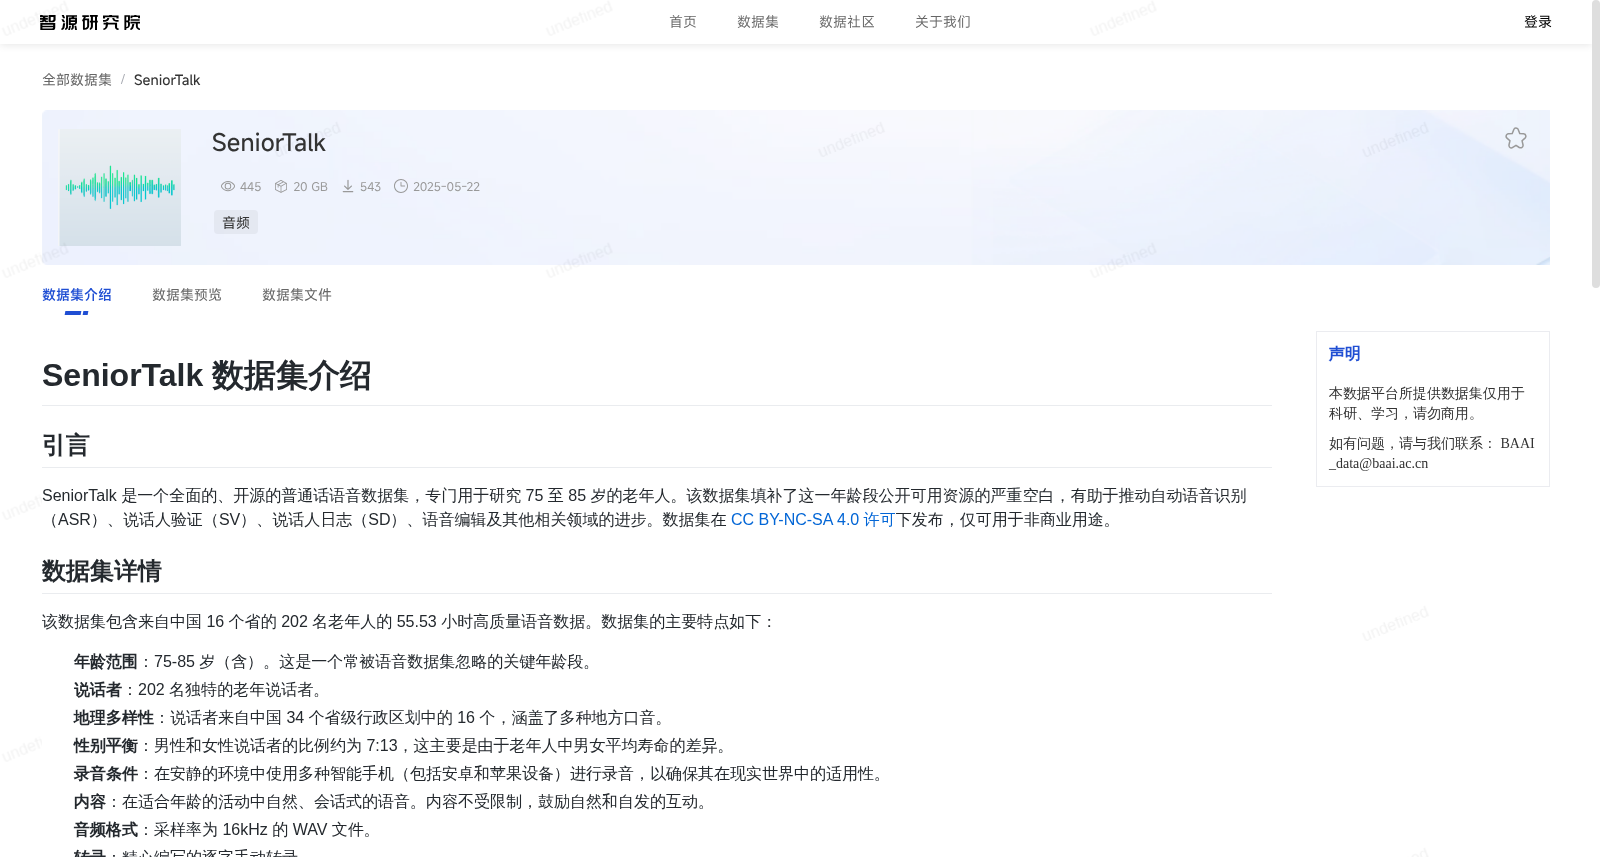Open the 数据集文件 tab
1600x857 pixels.
(297, 295)
